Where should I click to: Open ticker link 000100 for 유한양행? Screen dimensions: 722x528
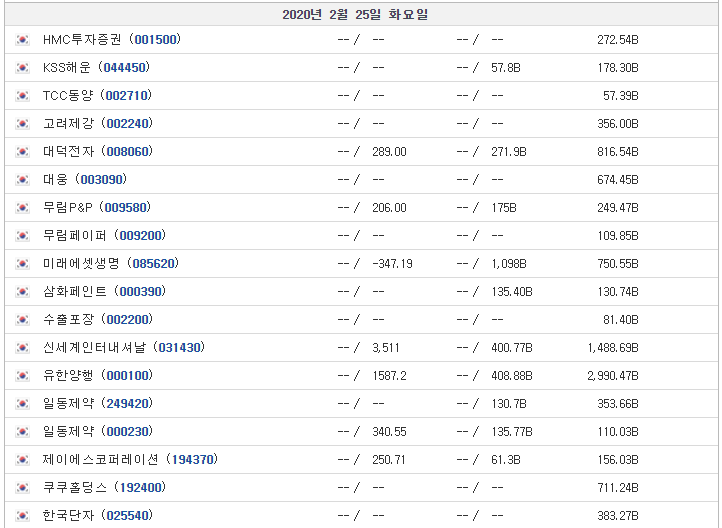click(128, 376)
